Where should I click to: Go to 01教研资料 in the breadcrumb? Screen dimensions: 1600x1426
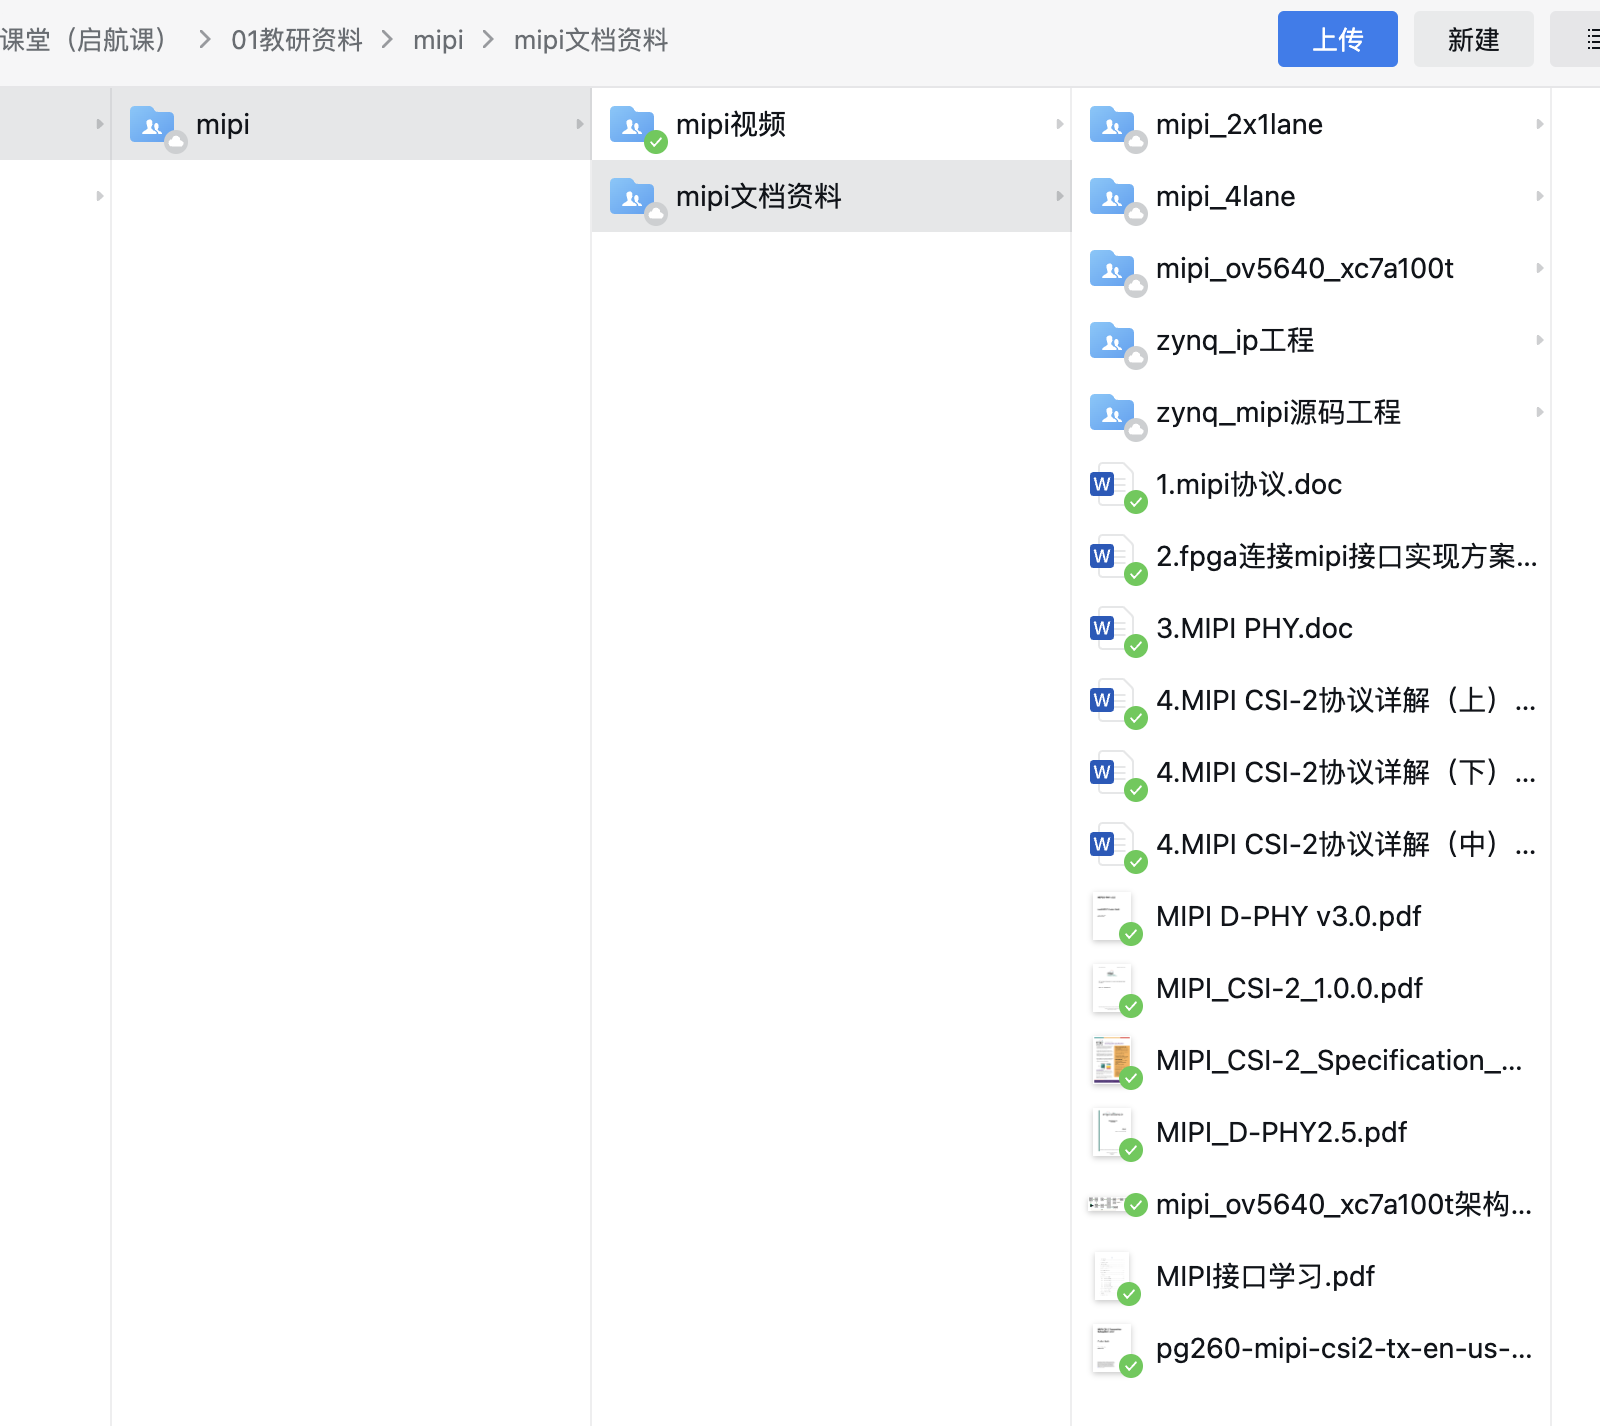click(296, 40)
